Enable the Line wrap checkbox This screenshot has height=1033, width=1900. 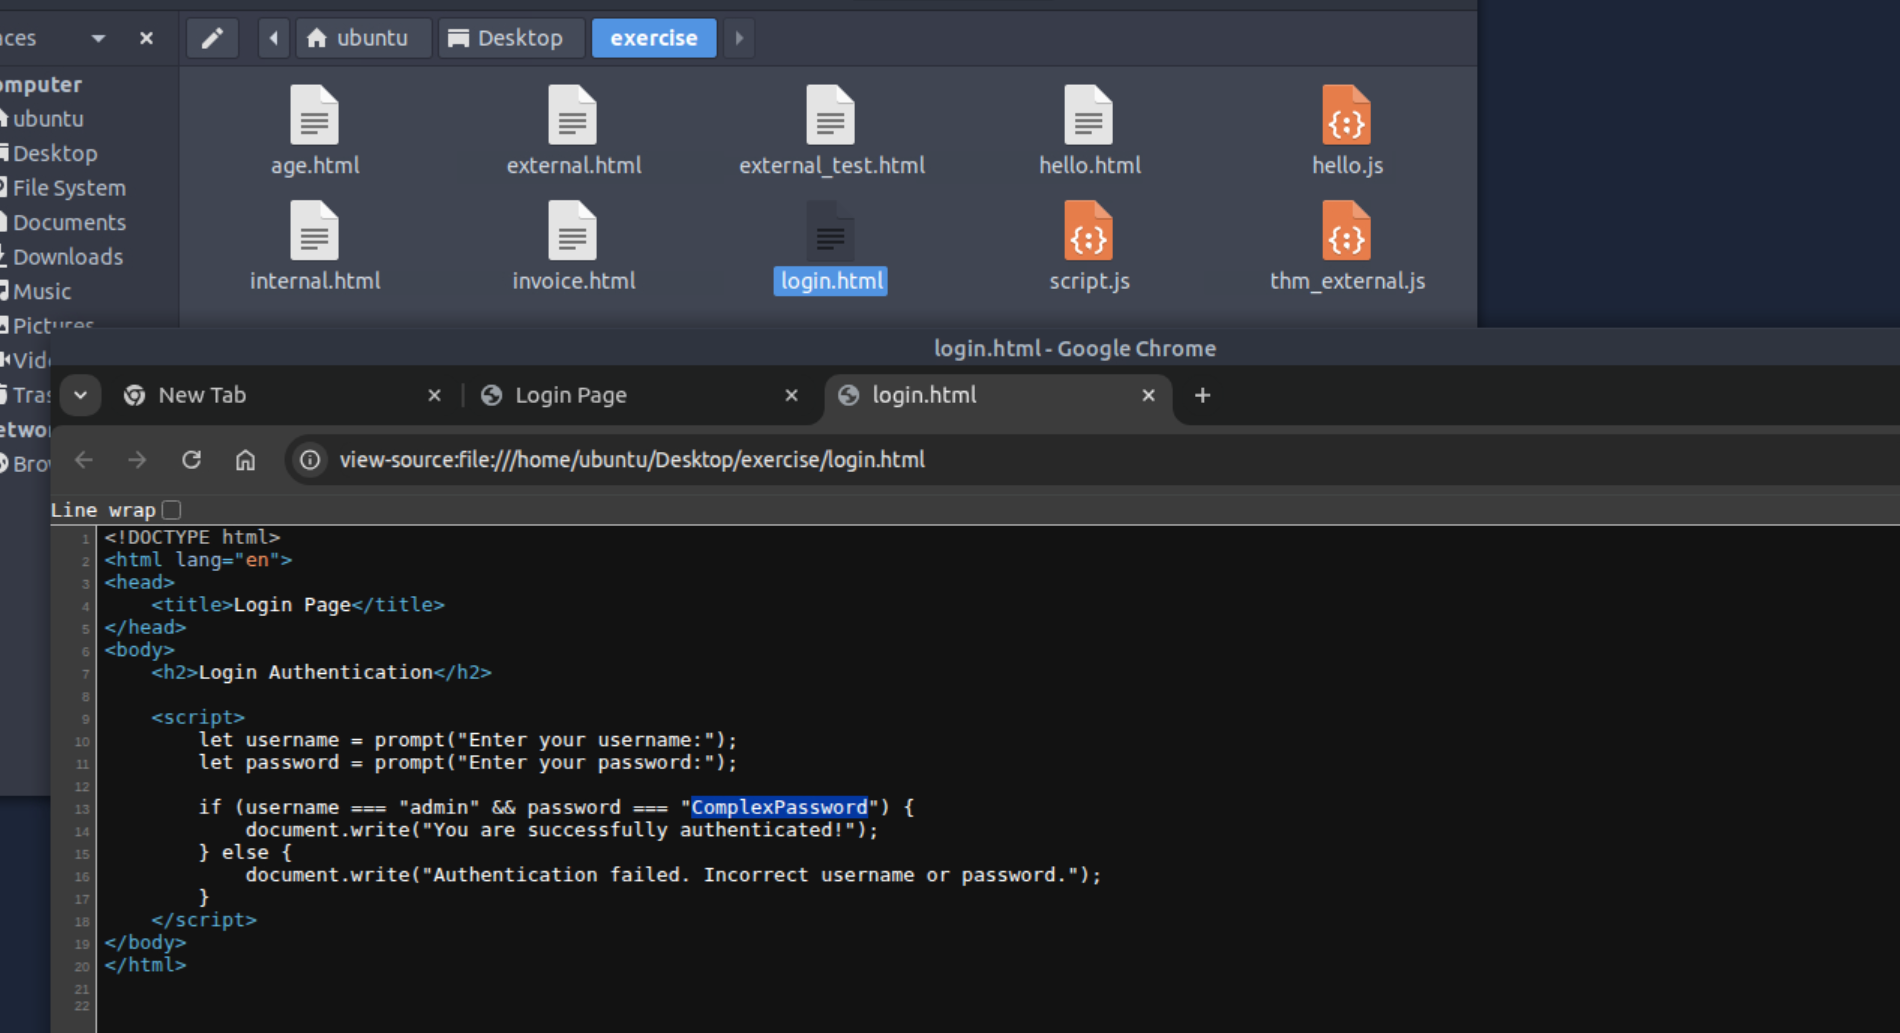click(172, 510)
